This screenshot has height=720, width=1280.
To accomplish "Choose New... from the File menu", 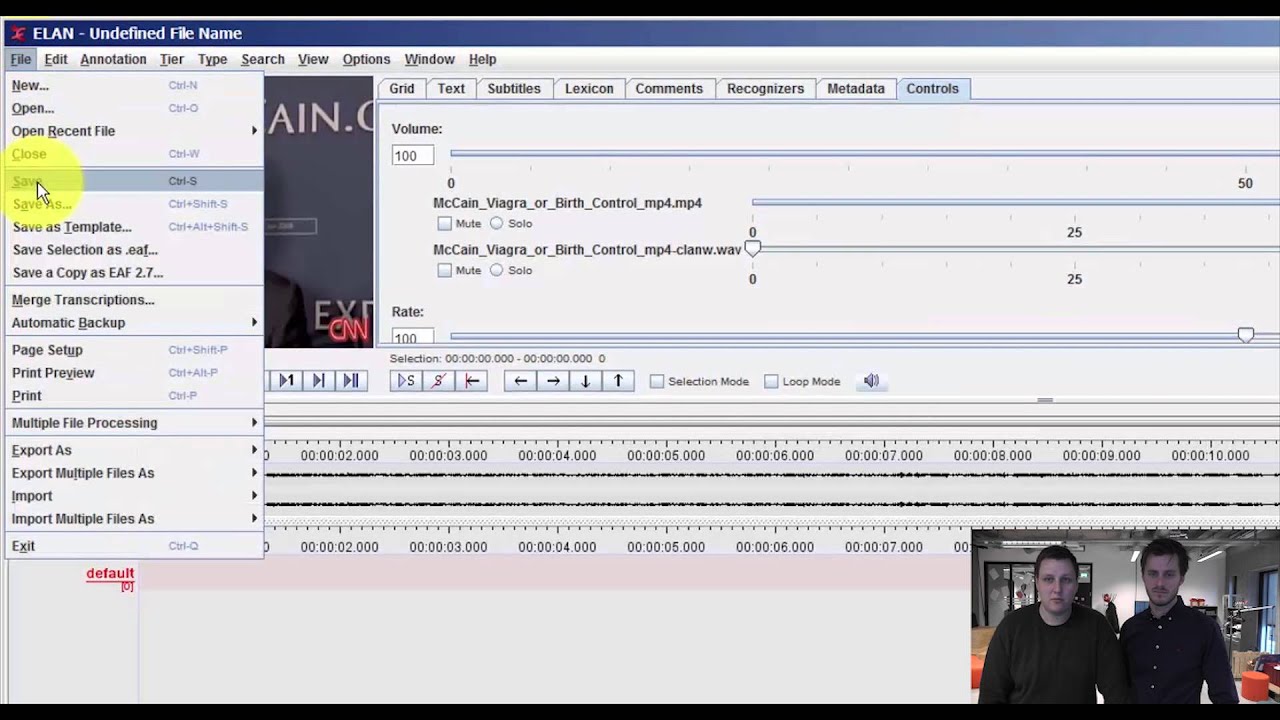I will click(x=134, y=85).
